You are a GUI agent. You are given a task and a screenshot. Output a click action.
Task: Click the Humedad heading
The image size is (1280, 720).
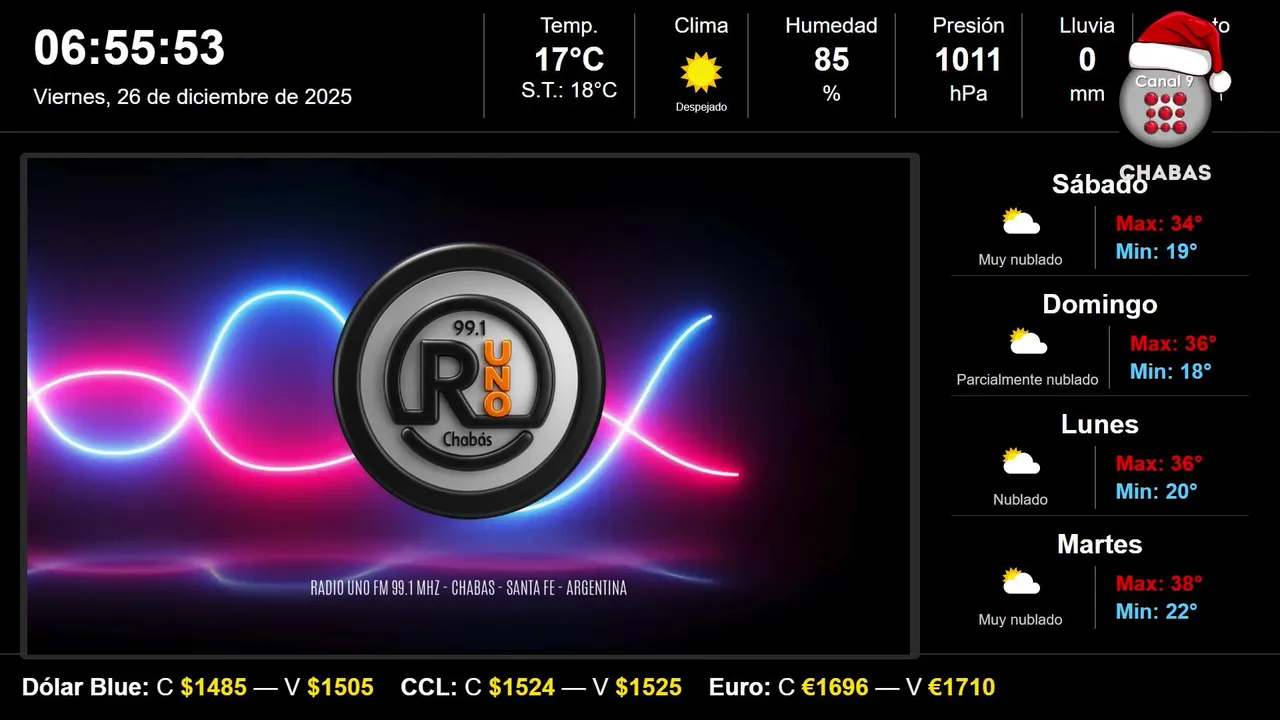(x=831, y=26)
